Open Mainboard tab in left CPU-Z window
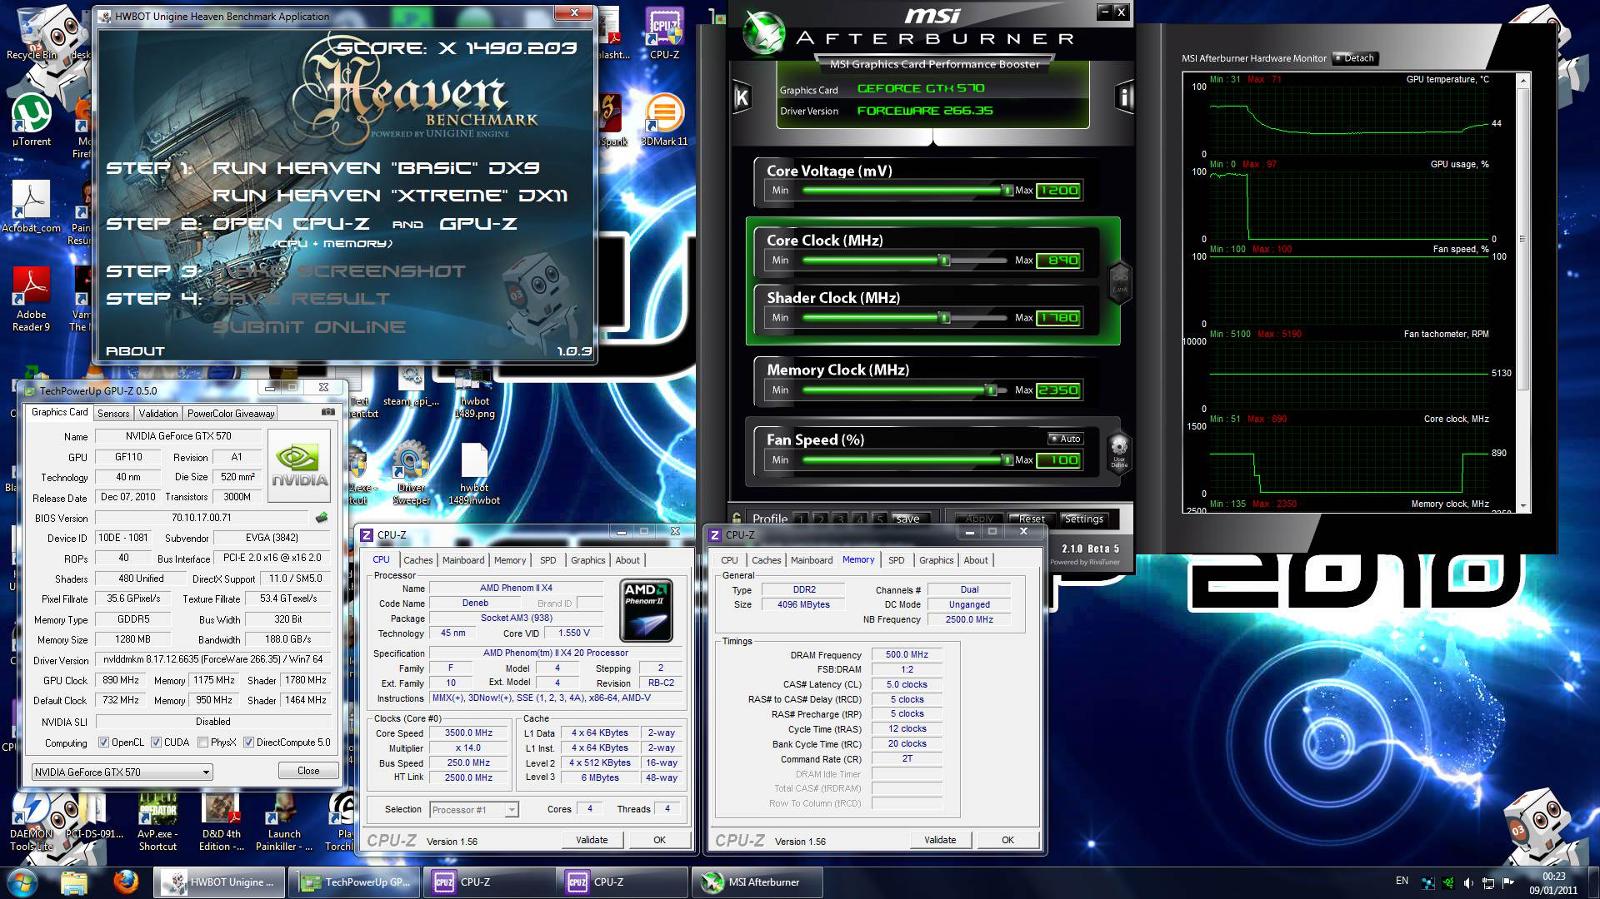The width and height of the screenshot is (1600, 899). pyautogui.click(x=463, y=560)
